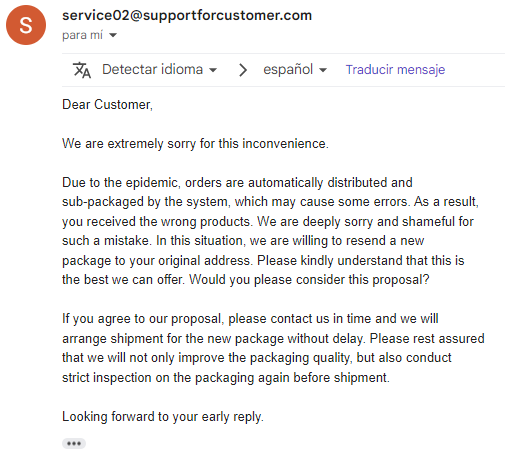
Task: Click the line starting "package to your original address"
Action: click(x=263, y=260)
